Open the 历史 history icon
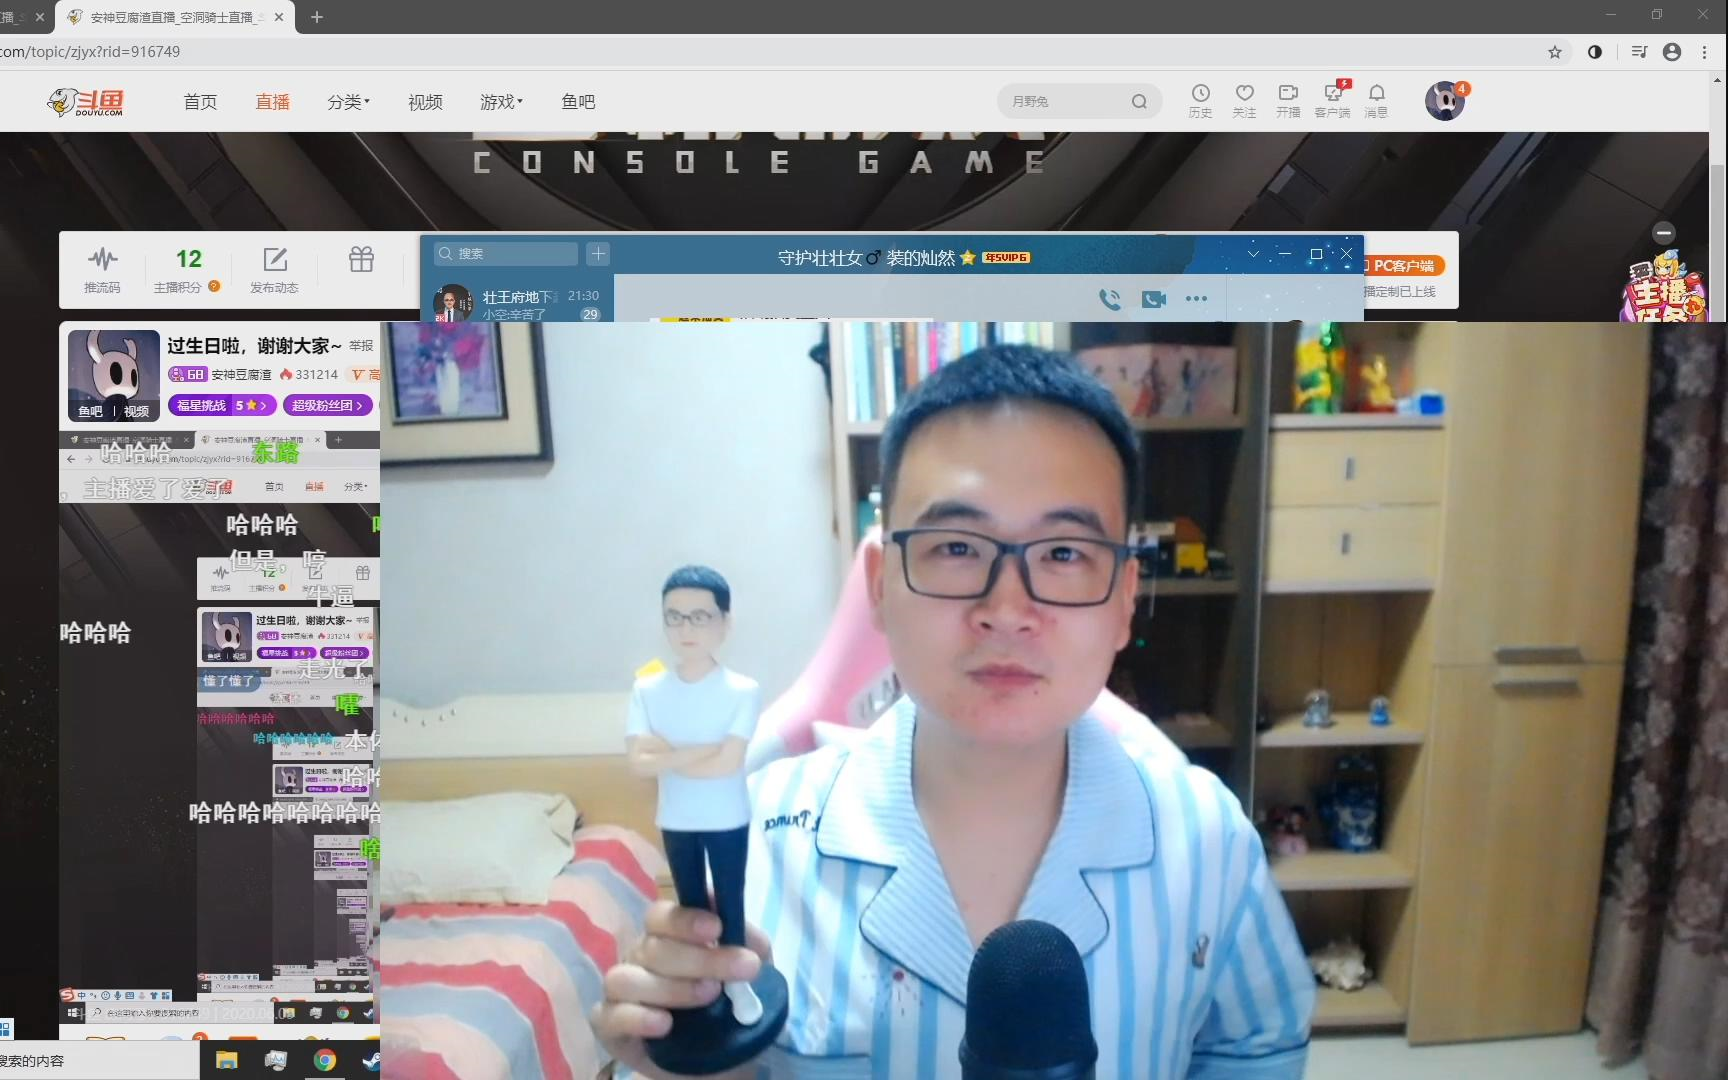 [x=1200, y=100]
